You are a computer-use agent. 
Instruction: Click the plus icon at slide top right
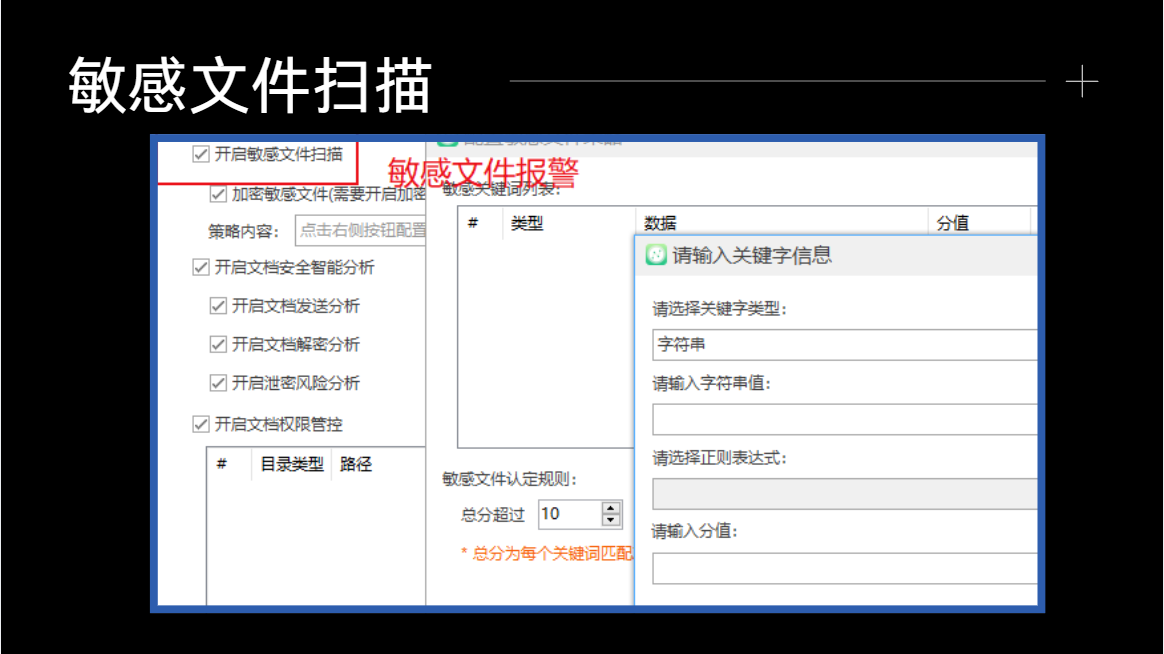pyautogui.click(x=1082, y=81)
